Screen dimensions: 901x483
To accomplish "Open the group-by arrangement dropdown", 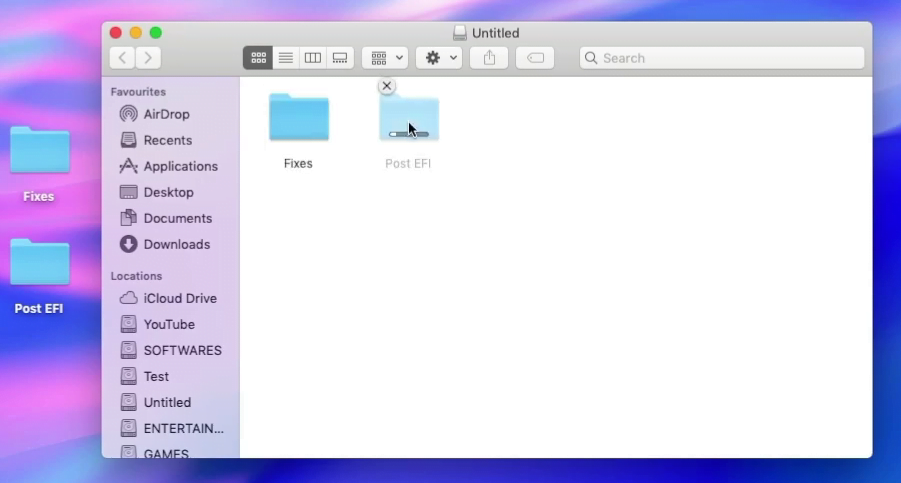I will click(x=385, y=57).
